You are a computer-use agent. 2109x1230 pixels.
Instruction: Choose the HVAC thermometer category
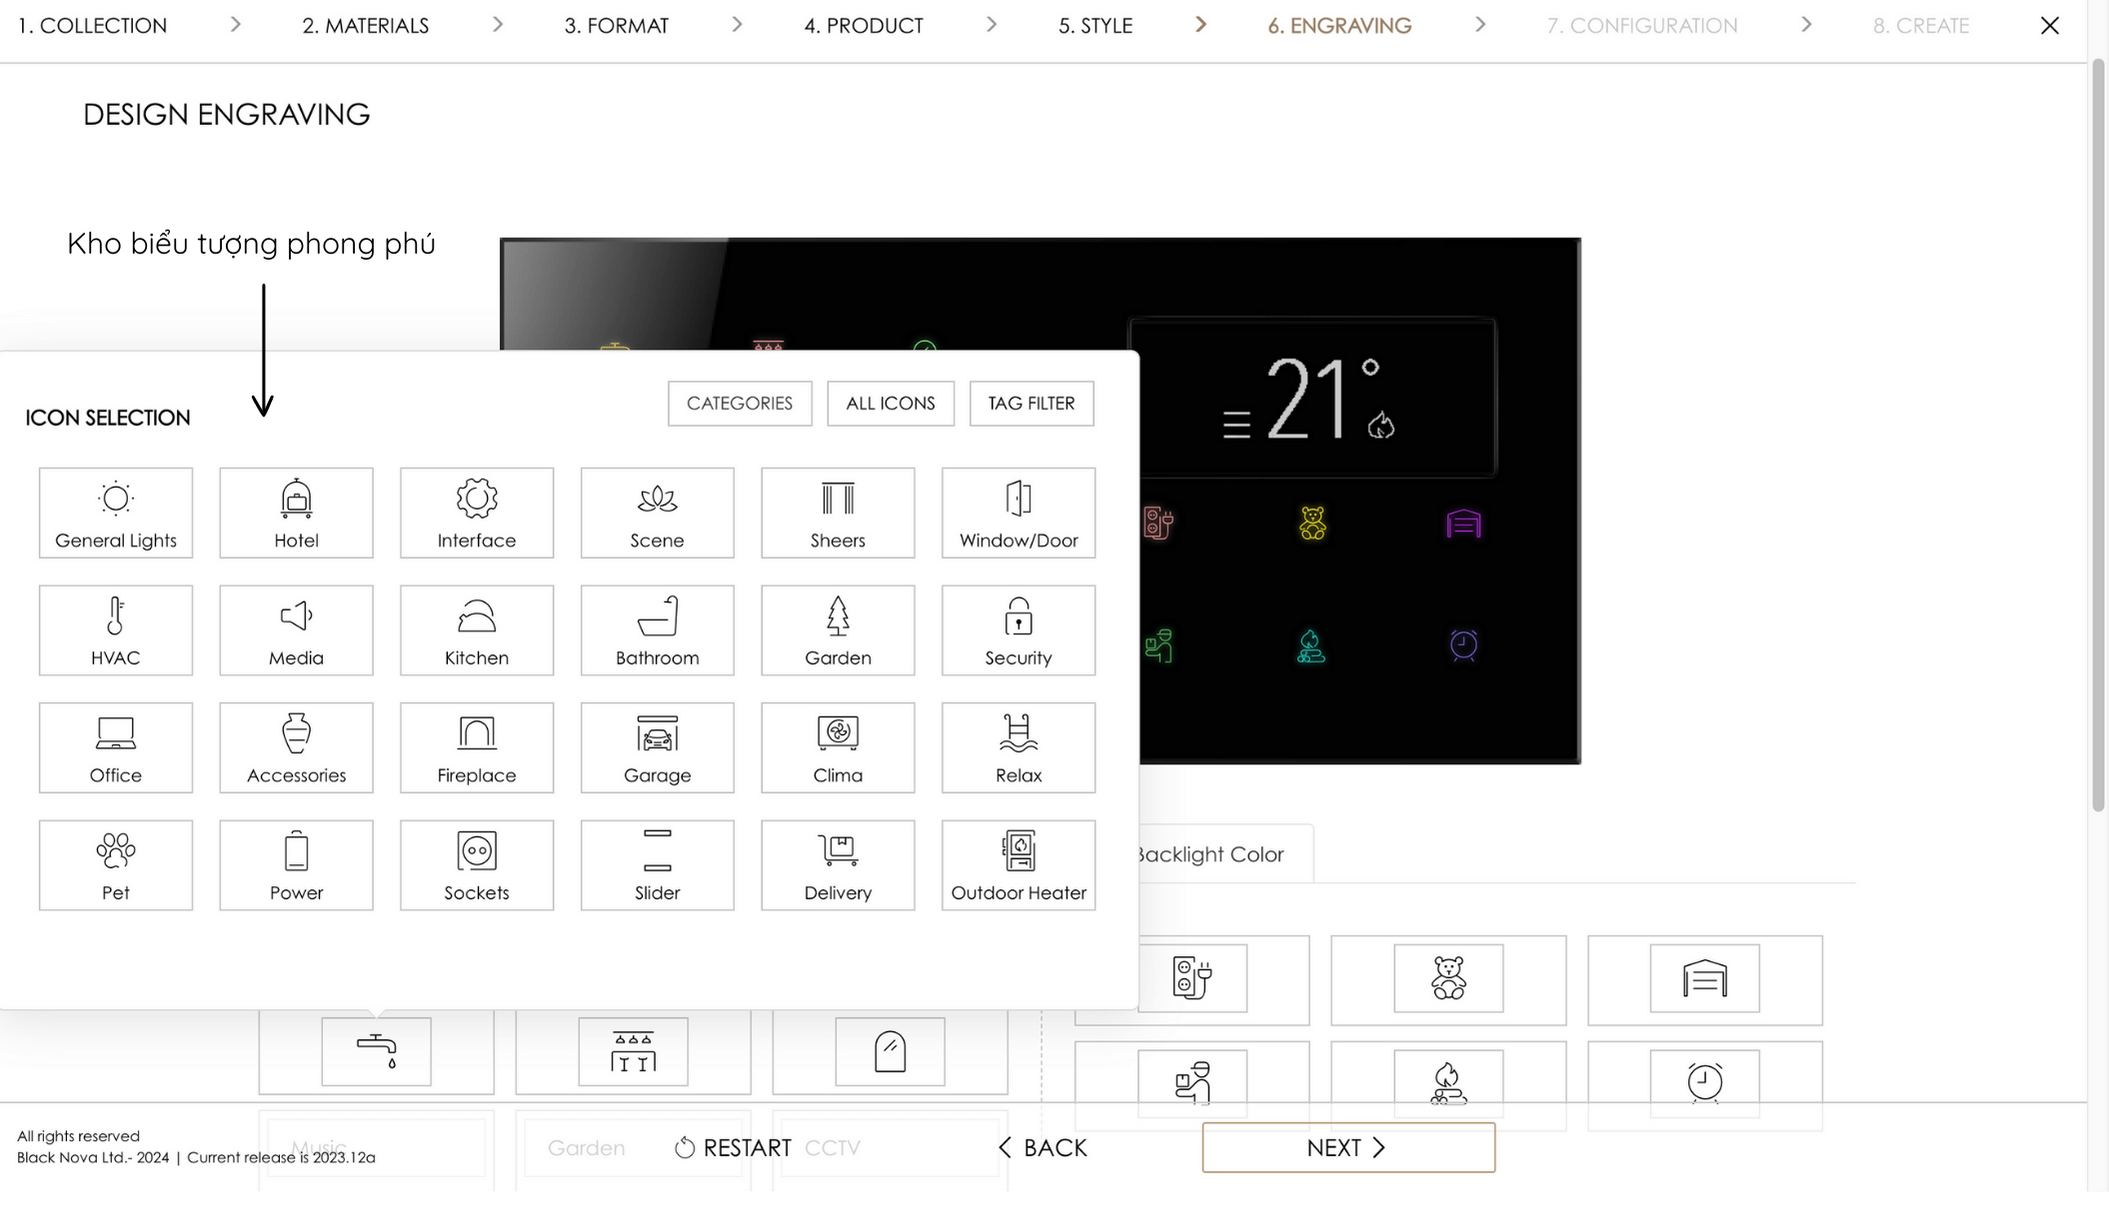coord(116,630)
